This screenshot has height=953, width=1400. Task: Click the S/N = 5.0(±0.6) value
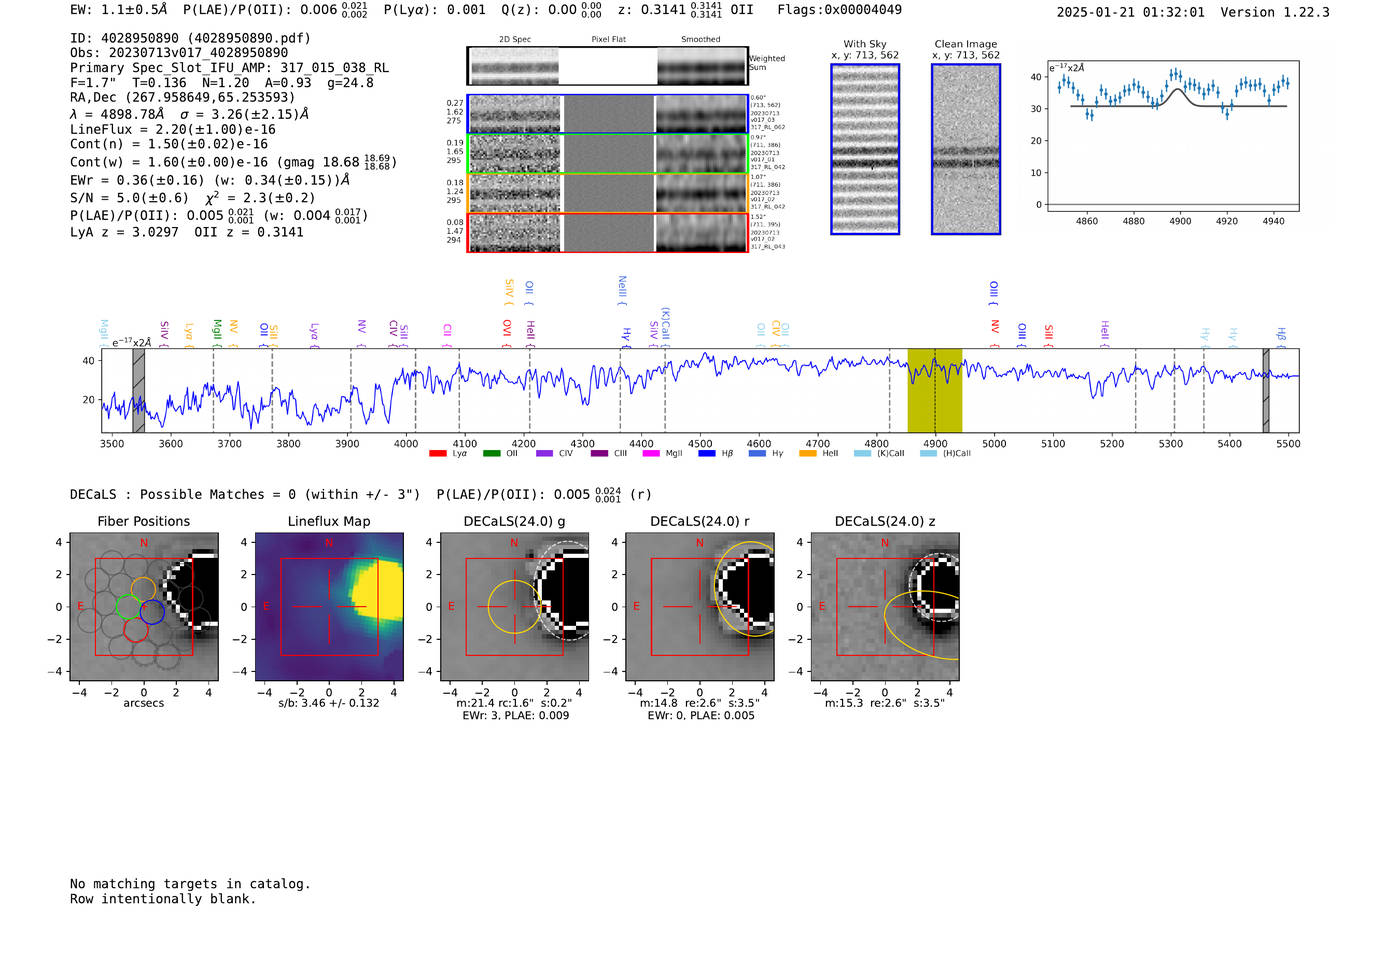pos(129,198)
